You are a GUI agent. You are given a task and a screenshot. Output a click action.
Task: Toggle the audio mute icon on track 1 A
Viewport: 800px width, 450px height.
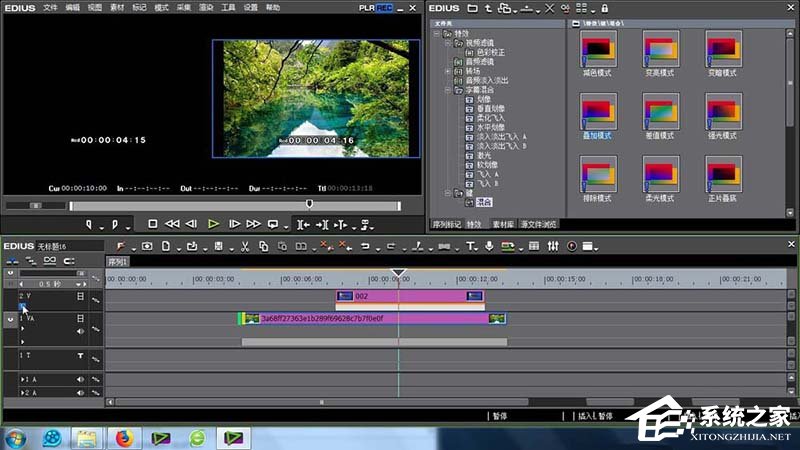pyautogui.click(x=81, y=381)
